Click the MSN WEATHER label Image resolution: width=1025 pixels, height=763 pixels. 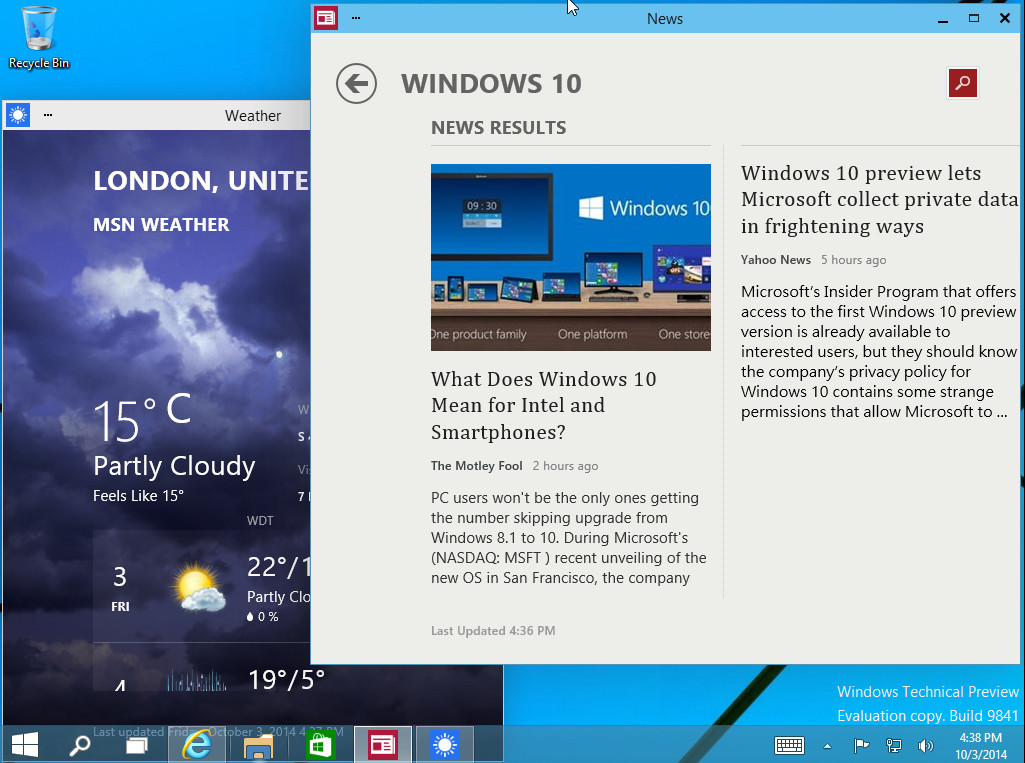tap(161, 224)
